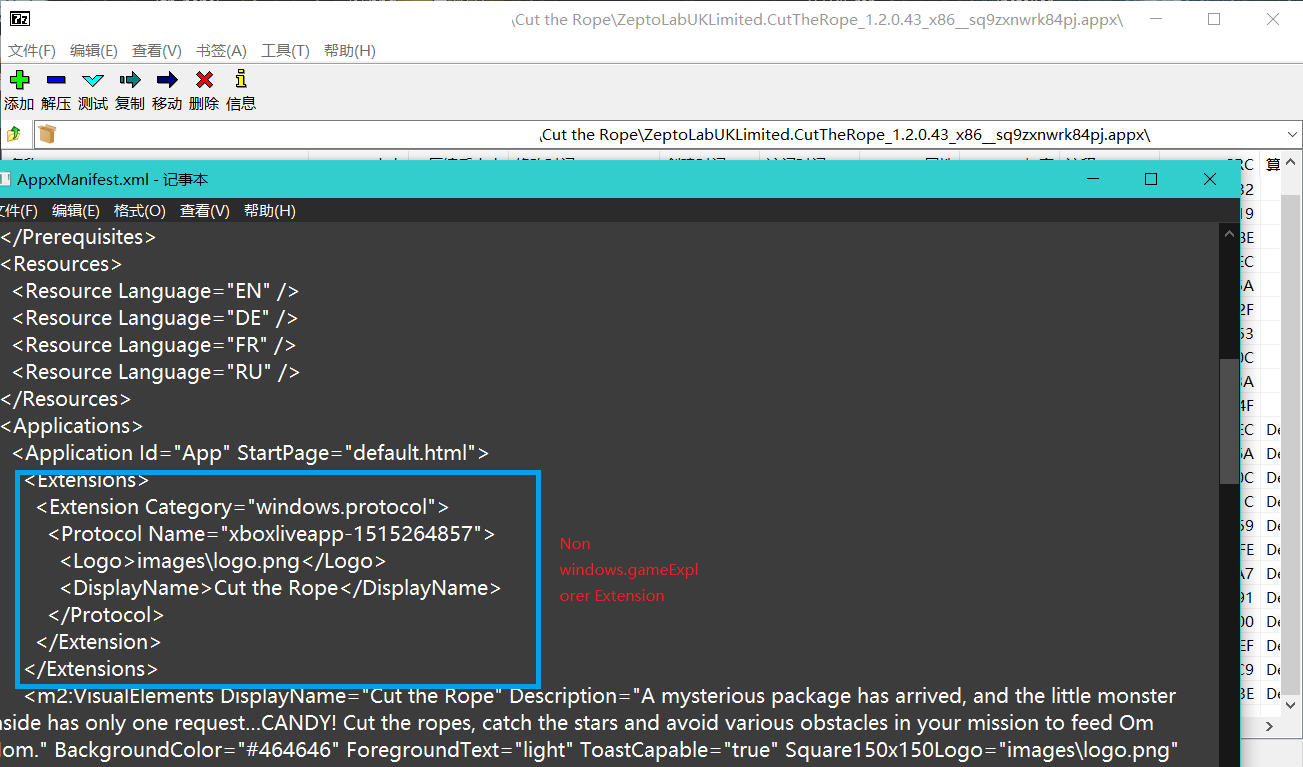1303x767 pixels.
Task: Click the 7-Zip app icon in title bar
Action: click(x=19, y=19)
